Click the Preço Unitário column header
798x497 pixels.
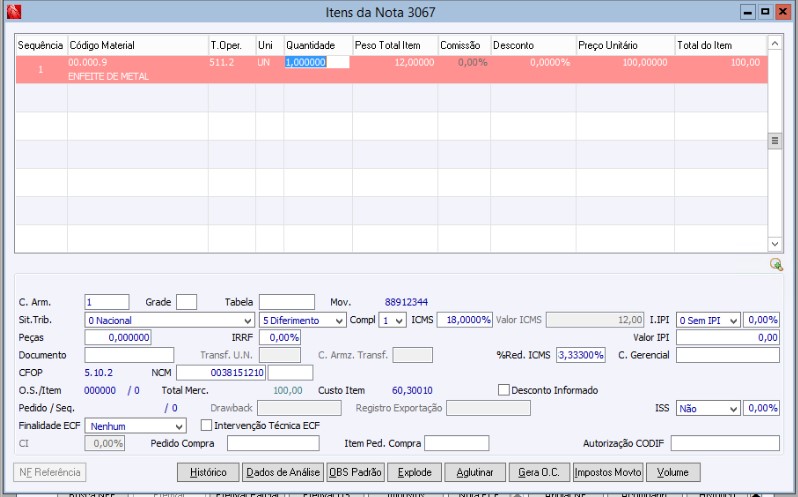pyautogui.click(x=625, y=45)
